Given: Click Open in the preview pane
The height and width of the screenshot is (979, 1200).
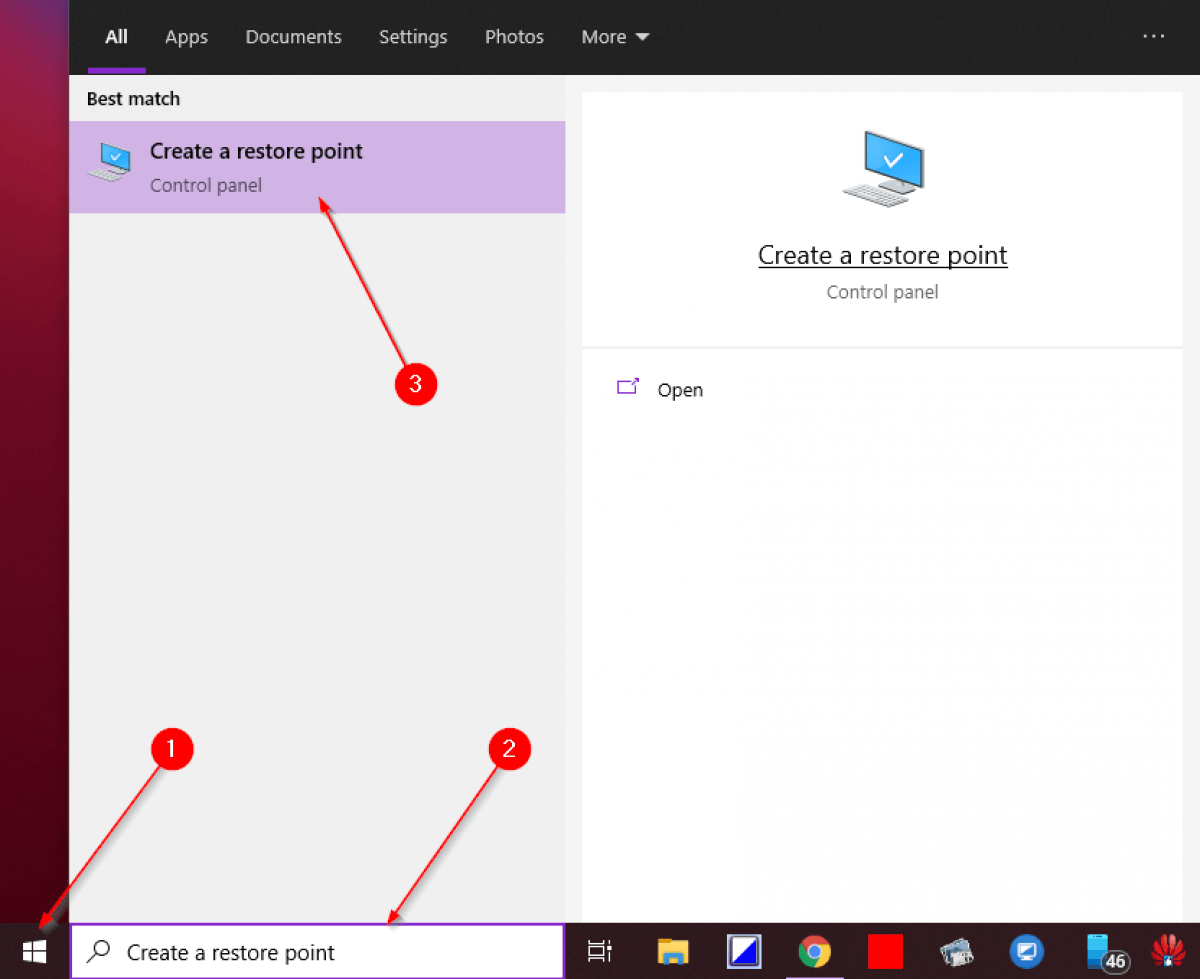Looking at the screenshot, I should 679,390.
